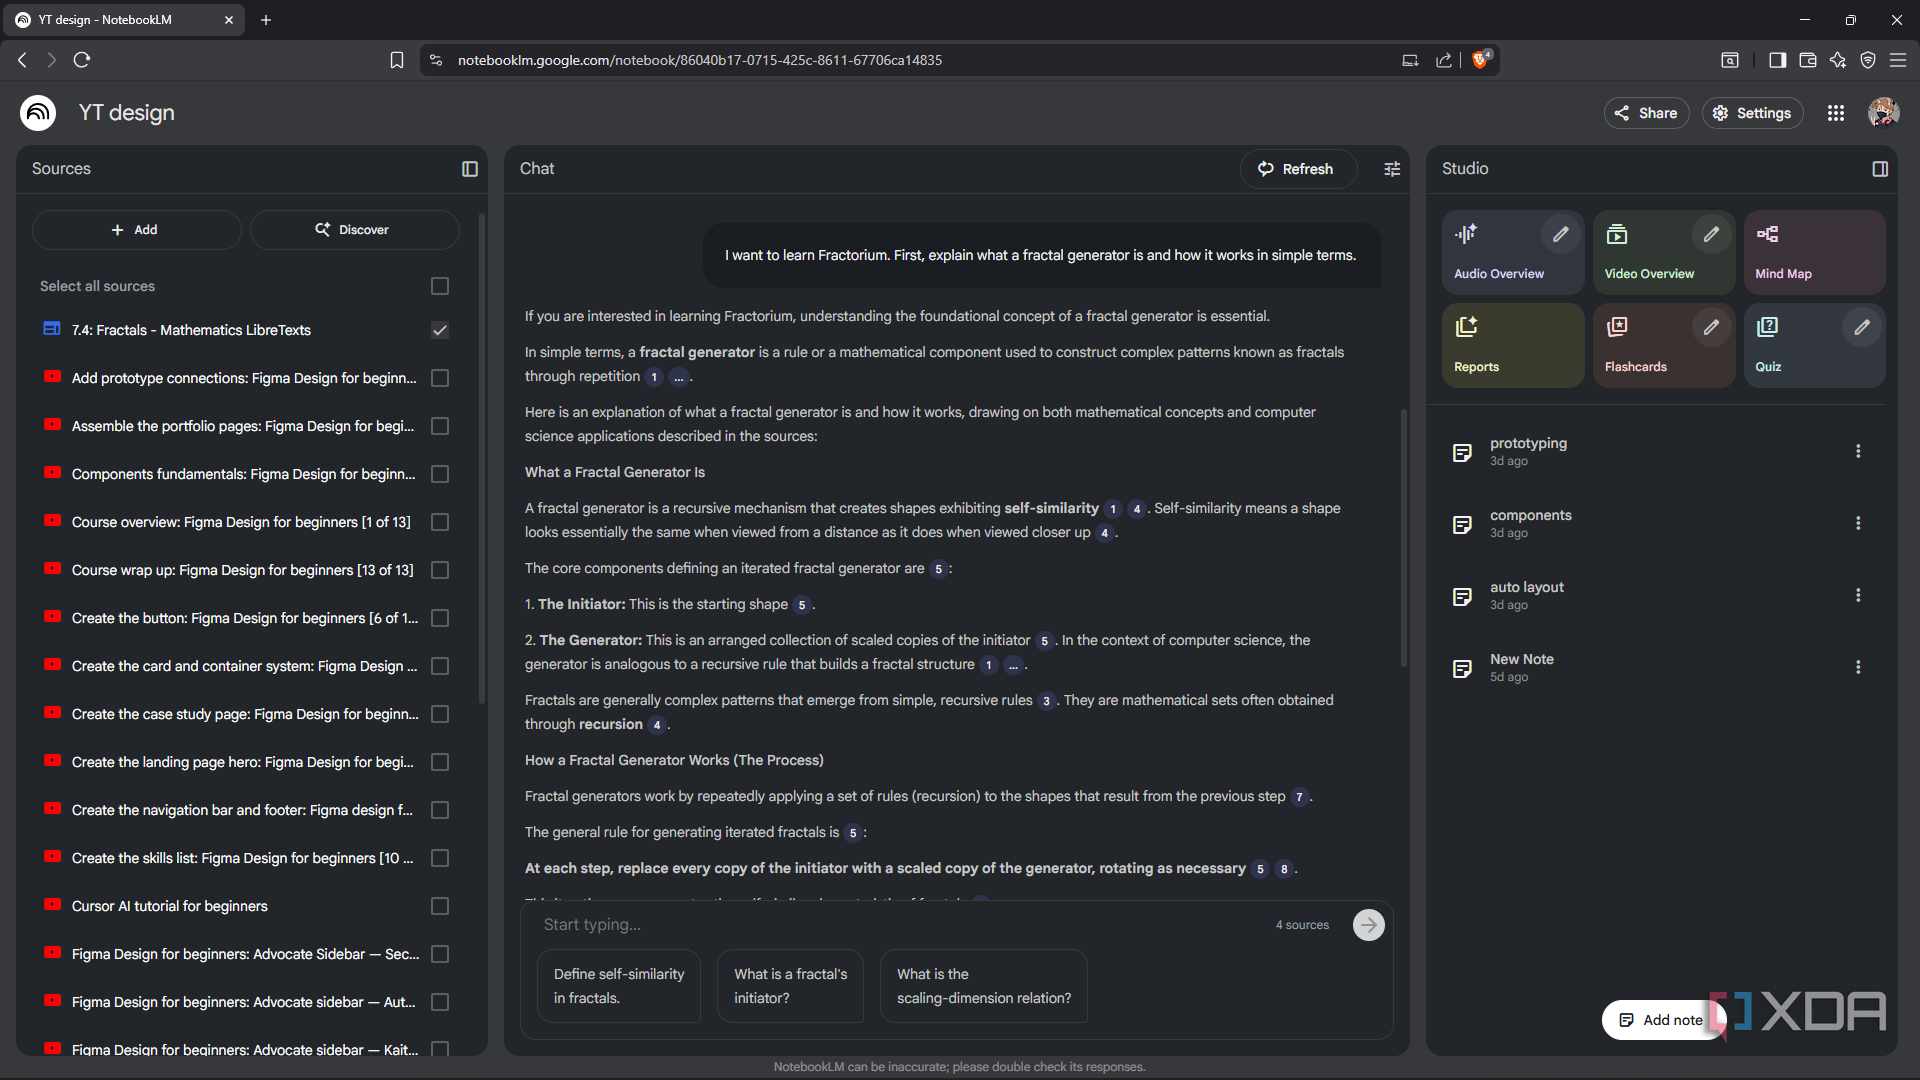Viewport: 1920px width, 1080px height.
Task: Open chat configuration sliders icon
Action: [1392, 169]
